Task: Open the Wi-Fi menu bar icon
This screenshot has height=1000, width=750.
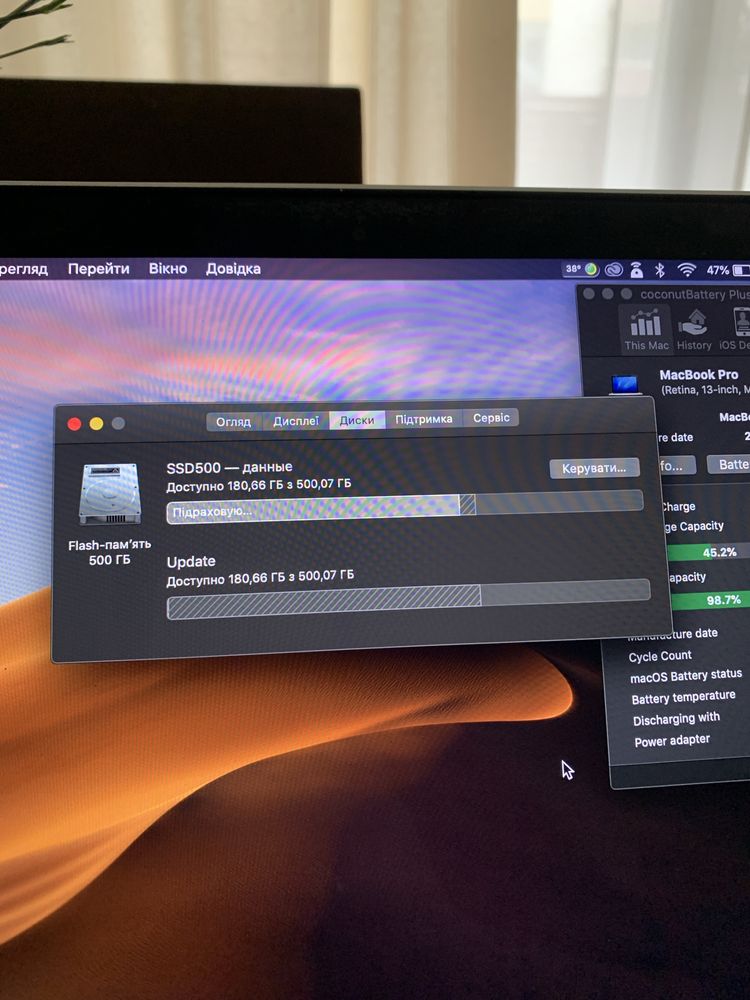Action: click(x=686, y=270)
